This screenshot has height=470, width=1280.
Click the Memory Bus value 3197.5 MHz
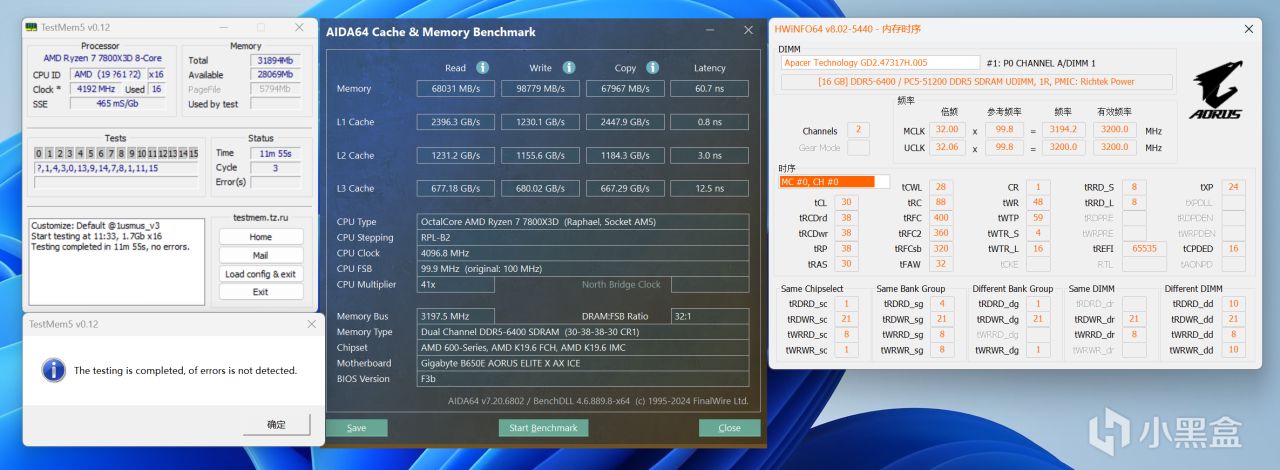tap(456, 316)
